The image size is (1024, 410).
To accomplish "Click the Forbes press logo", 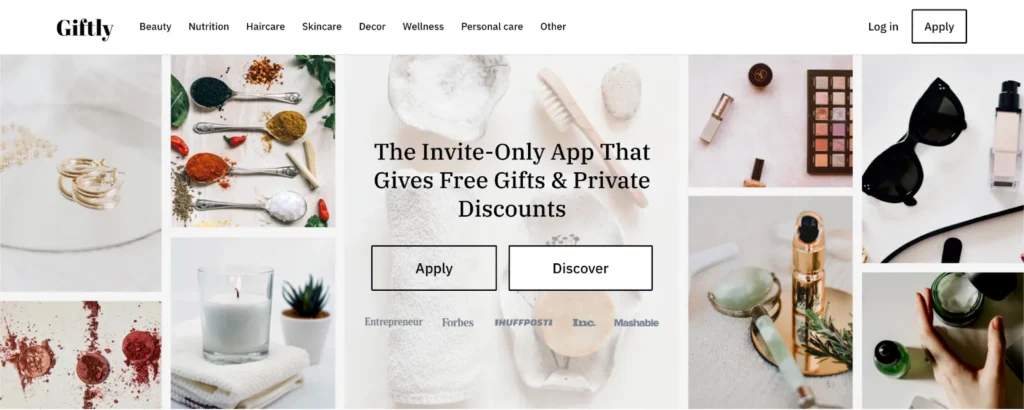I will pyautogui.click(x=457, y=323).
